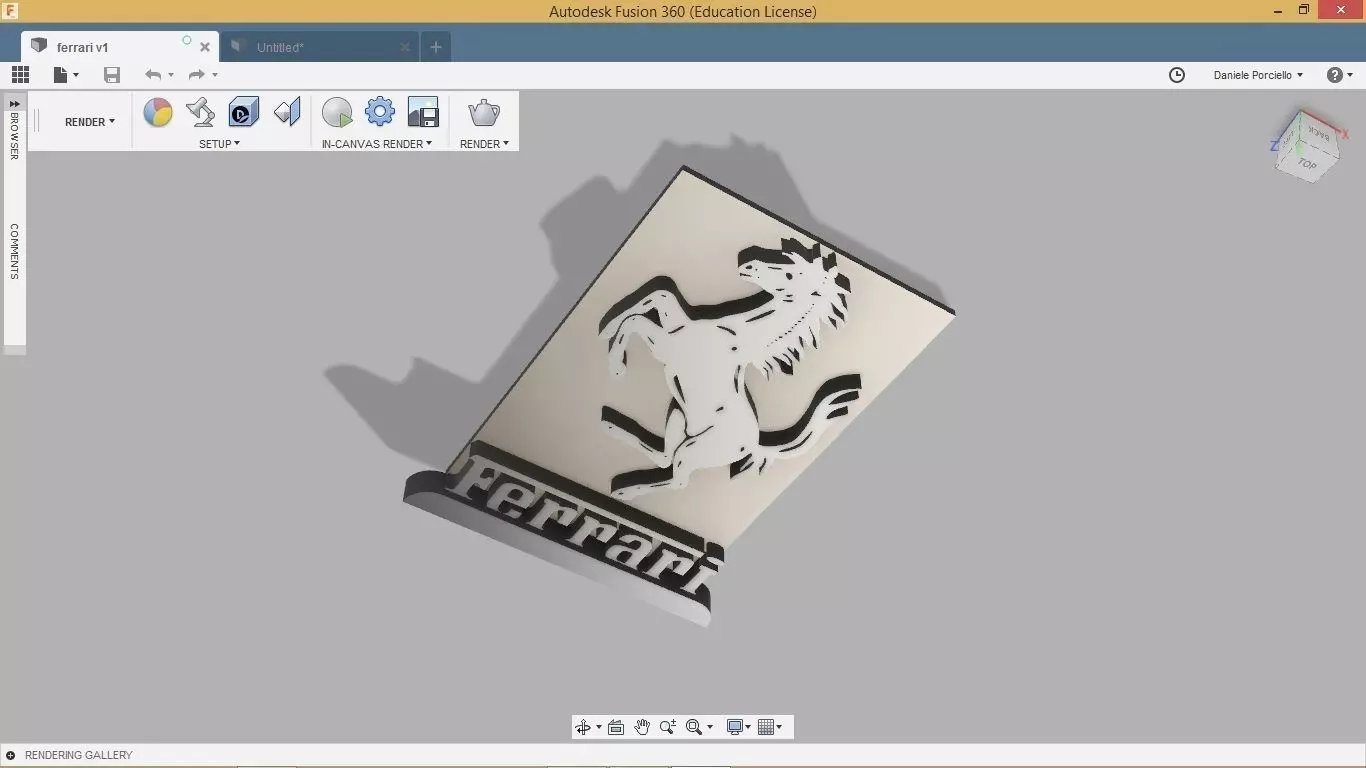Expand the Rendering Gallery panel
Screen dimensions: 1366x768
click(x=11, y=755)
